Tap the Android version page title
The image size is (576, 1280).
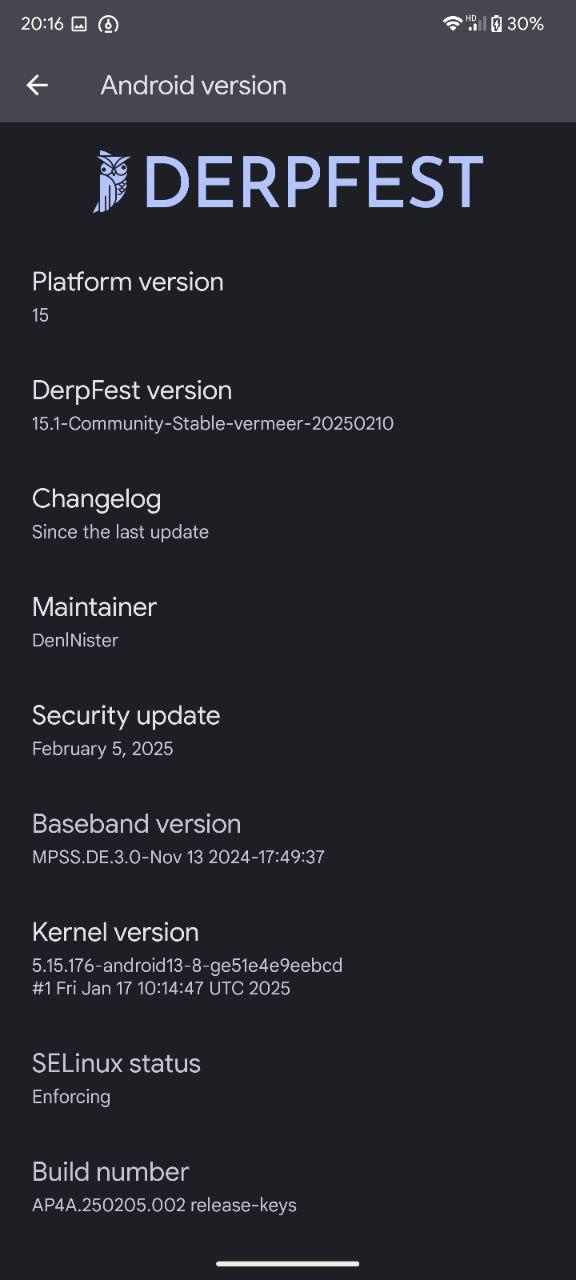click(193, 85)
